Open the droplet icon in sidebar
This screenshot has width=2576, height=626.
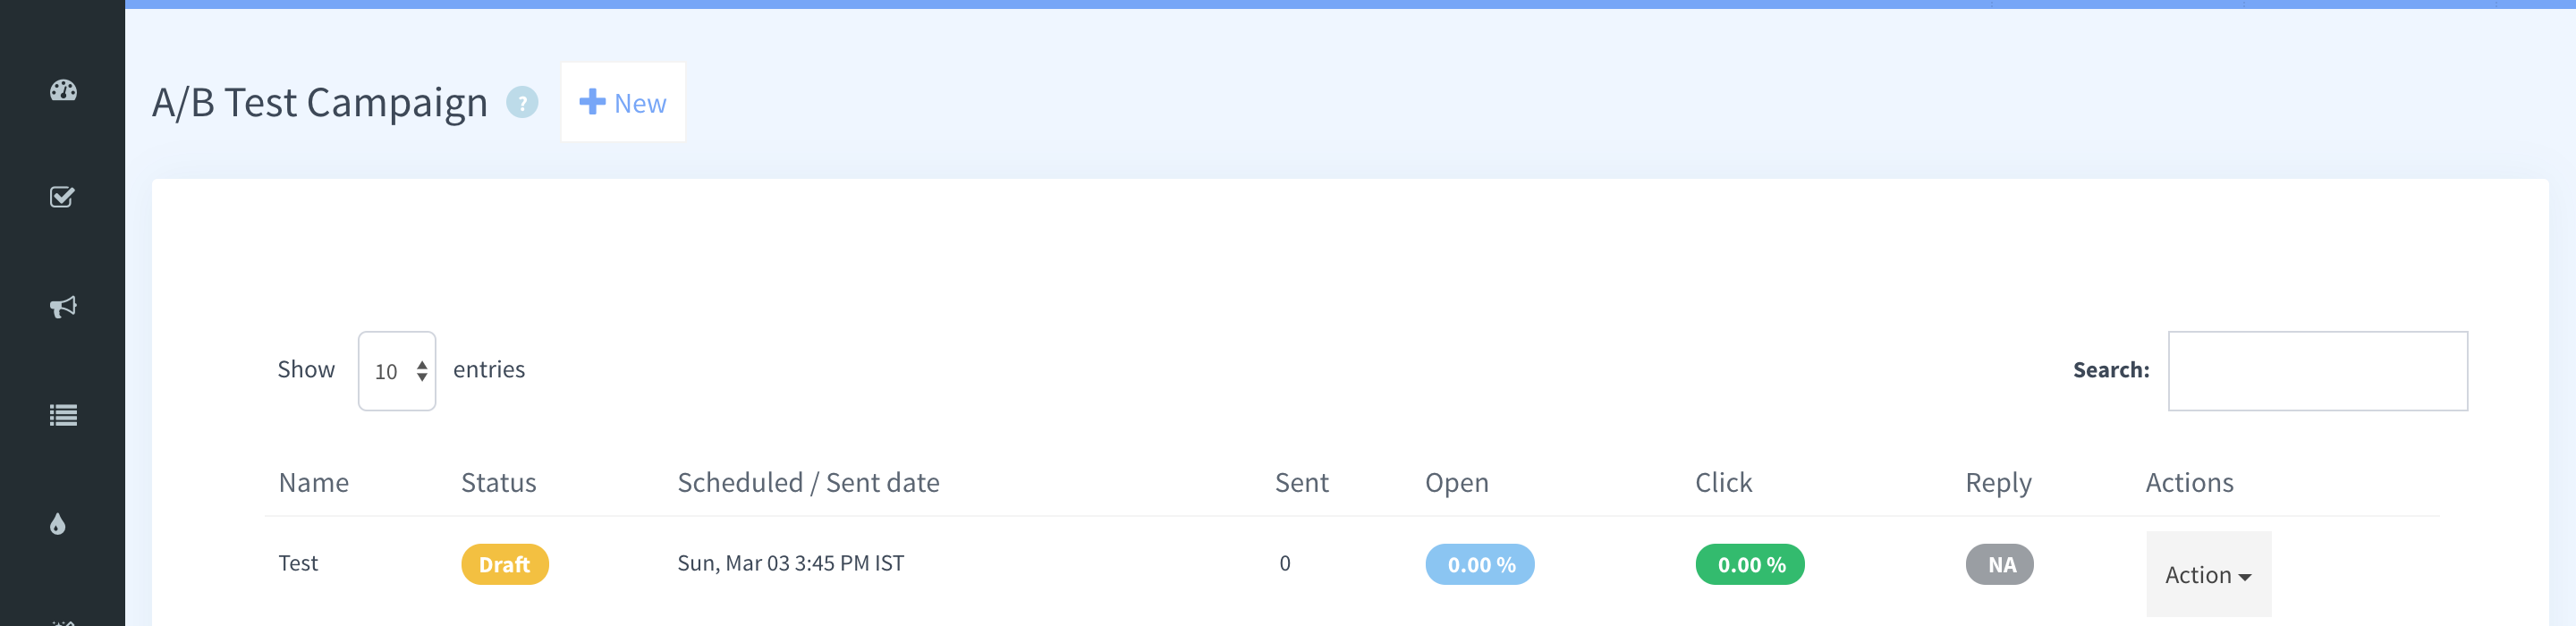tap(58, 524)
